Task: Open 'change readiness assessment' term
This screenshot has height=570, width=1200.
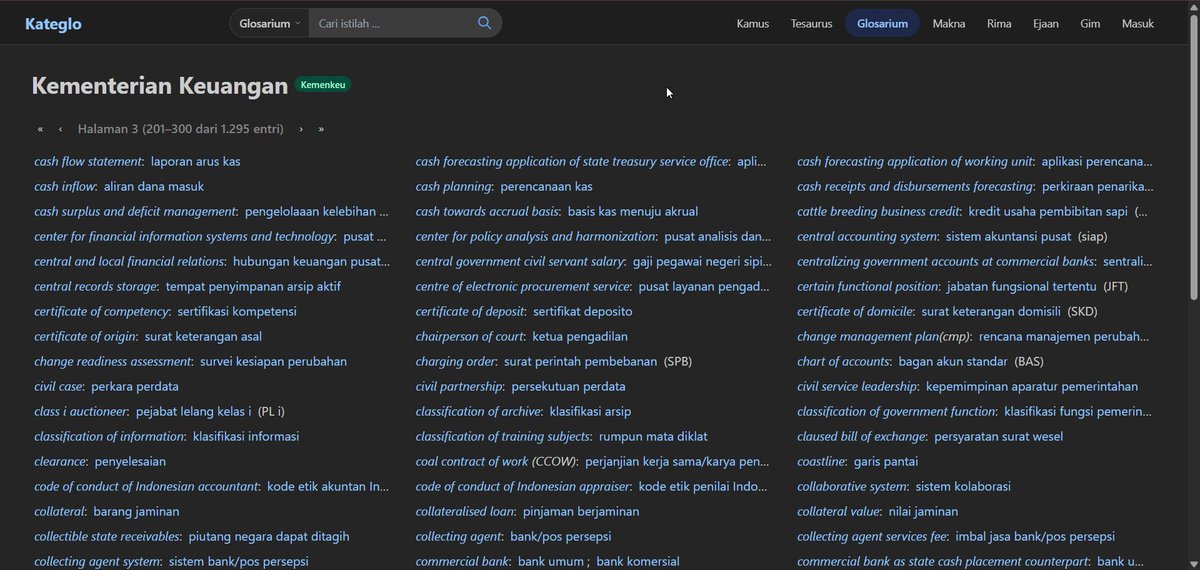Action: [x=113, y=361]
